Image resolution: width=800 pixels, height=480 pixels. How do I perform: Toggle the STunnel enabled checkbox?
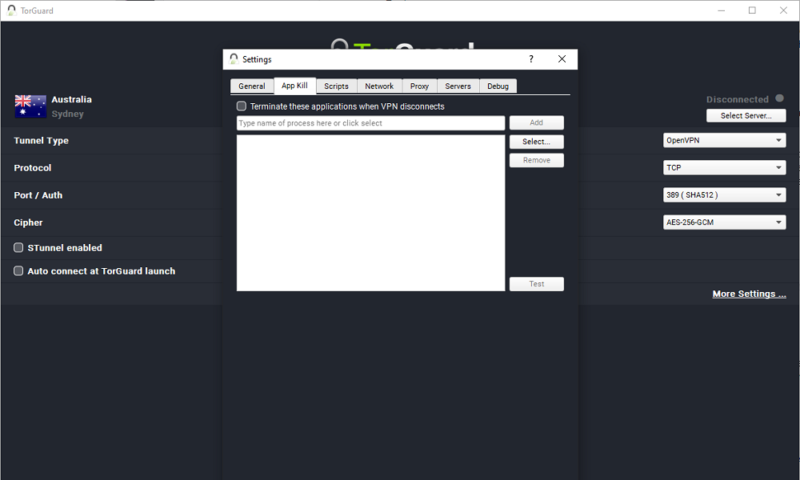click(19, 247)
